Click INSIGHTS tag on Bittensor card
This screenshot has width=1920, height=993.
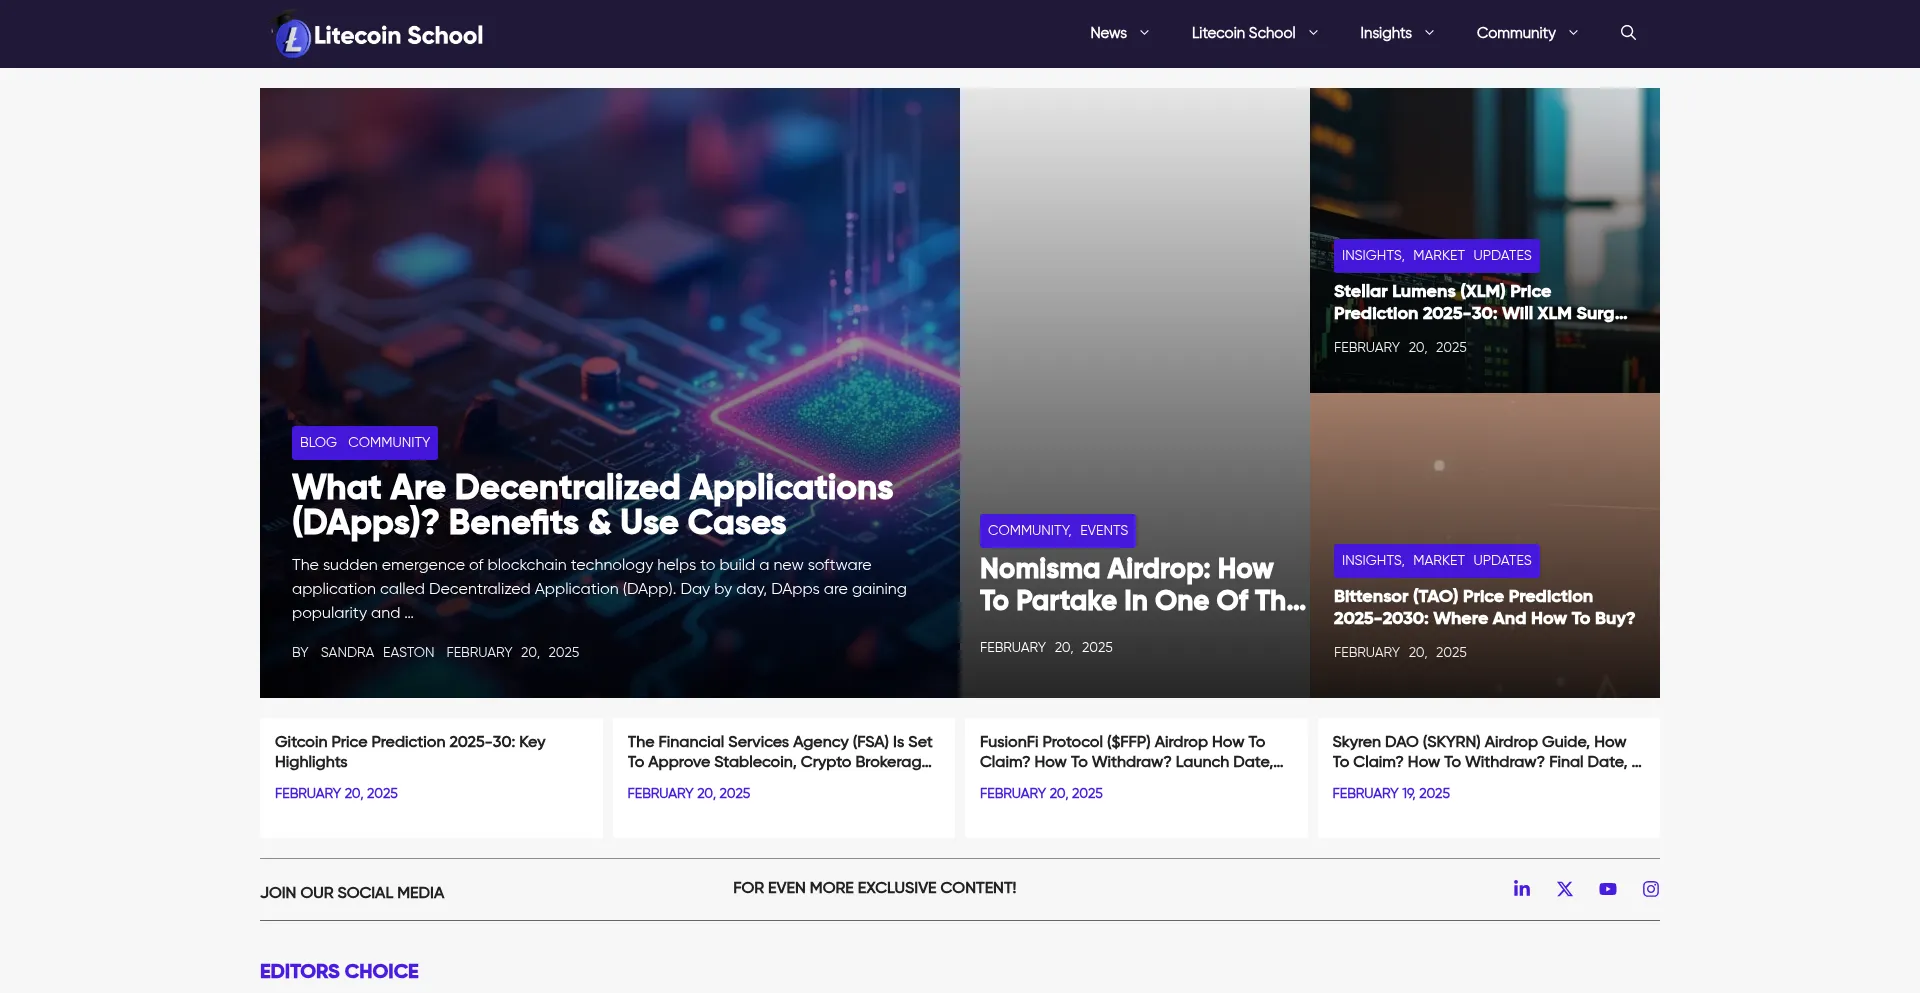click(x=1372, y=560)
